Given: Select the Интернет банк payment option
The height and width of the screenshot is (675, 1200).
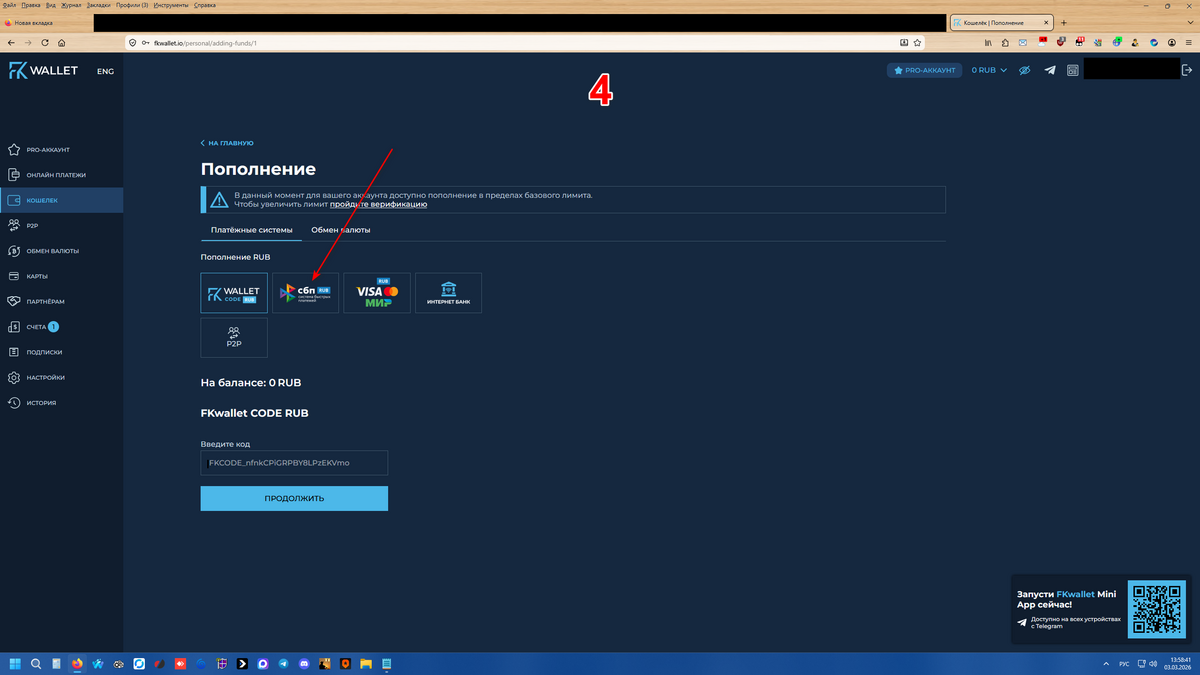Looking at the screenshot, I should coord(448,293).
